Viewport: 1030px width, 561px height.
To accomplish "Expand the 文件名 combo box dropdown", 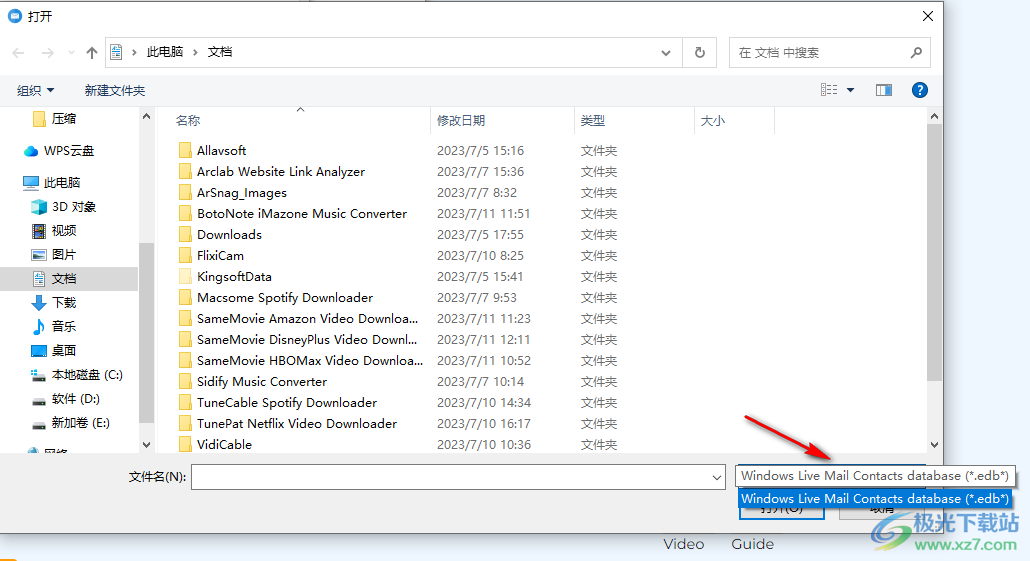I will point(717,478).
